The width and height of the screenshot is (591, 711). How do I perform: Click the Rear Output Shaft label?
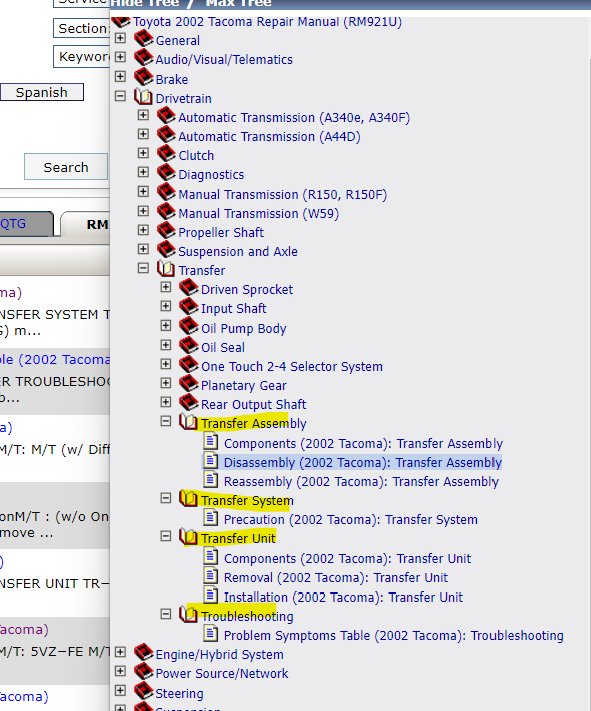click(254, 404)
